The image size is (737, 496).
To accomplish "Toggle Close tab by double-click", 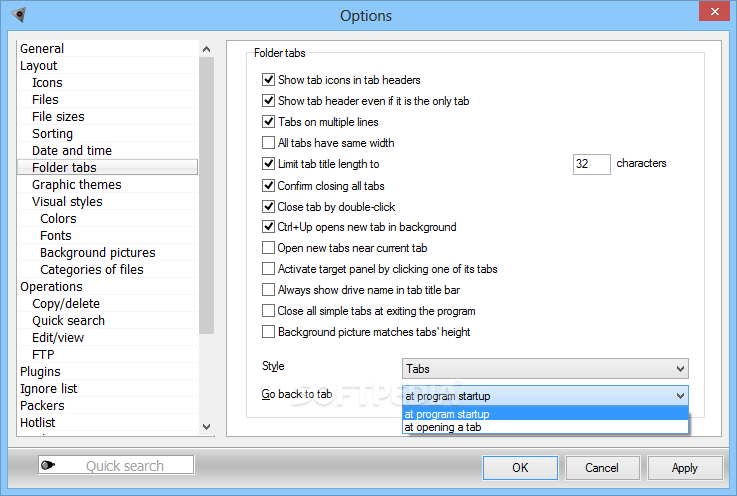I will click(268, 206).
